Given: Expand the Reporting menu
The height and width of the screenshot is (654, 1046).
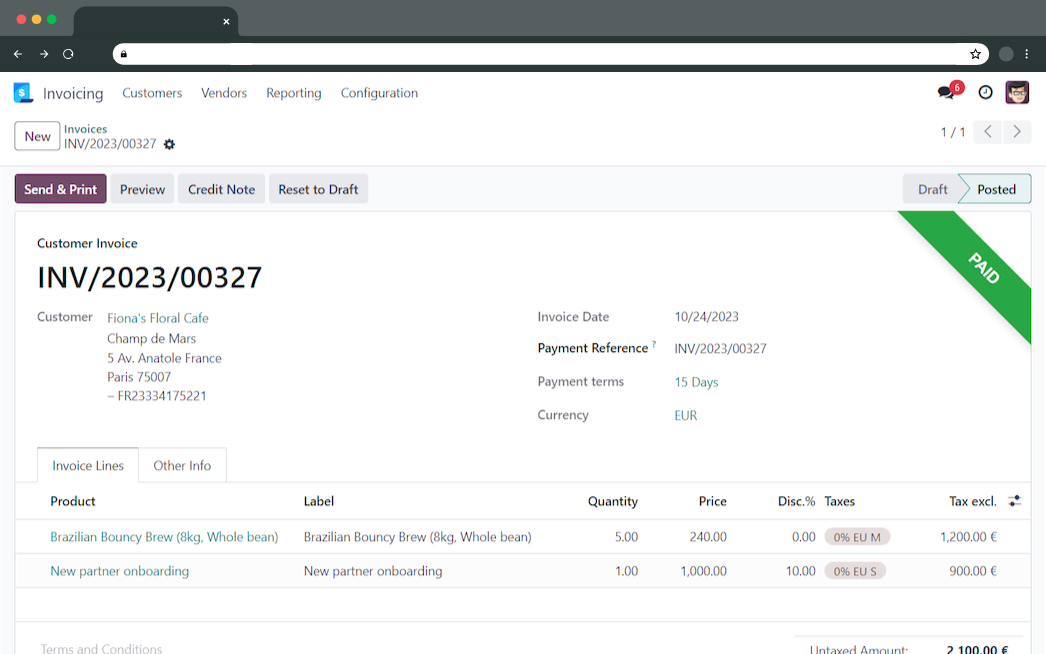Looking at the screenshot, I should (293, 93).
